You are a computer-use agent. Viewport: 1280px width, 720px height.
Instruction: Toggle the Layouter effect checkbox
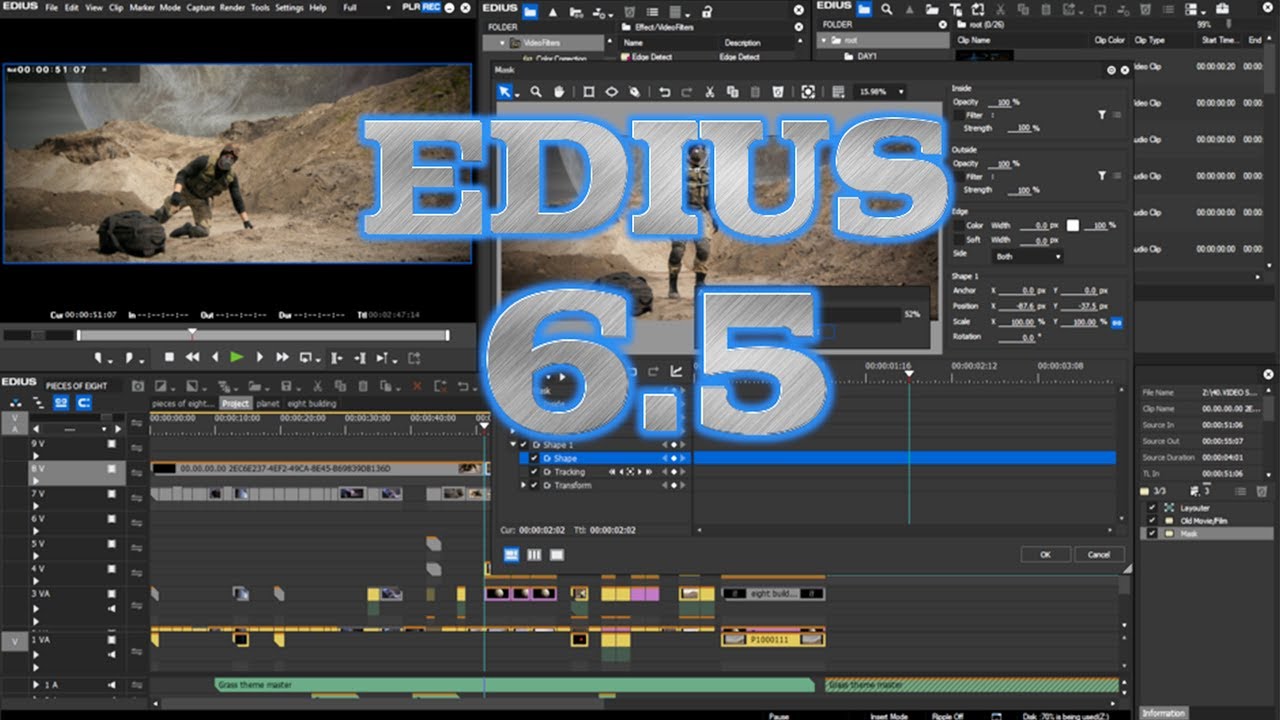coord(1153,508)
